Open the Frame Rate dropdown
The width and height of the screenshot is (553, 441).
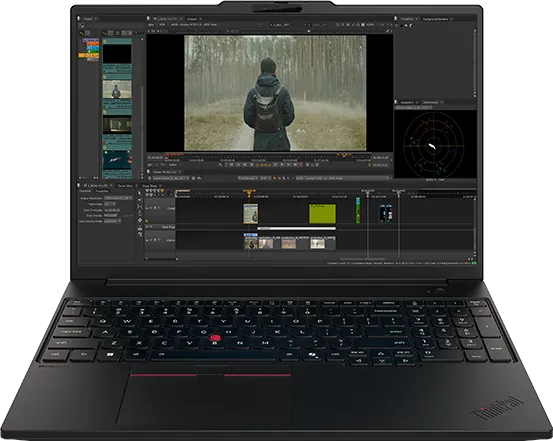coord(110,204)
